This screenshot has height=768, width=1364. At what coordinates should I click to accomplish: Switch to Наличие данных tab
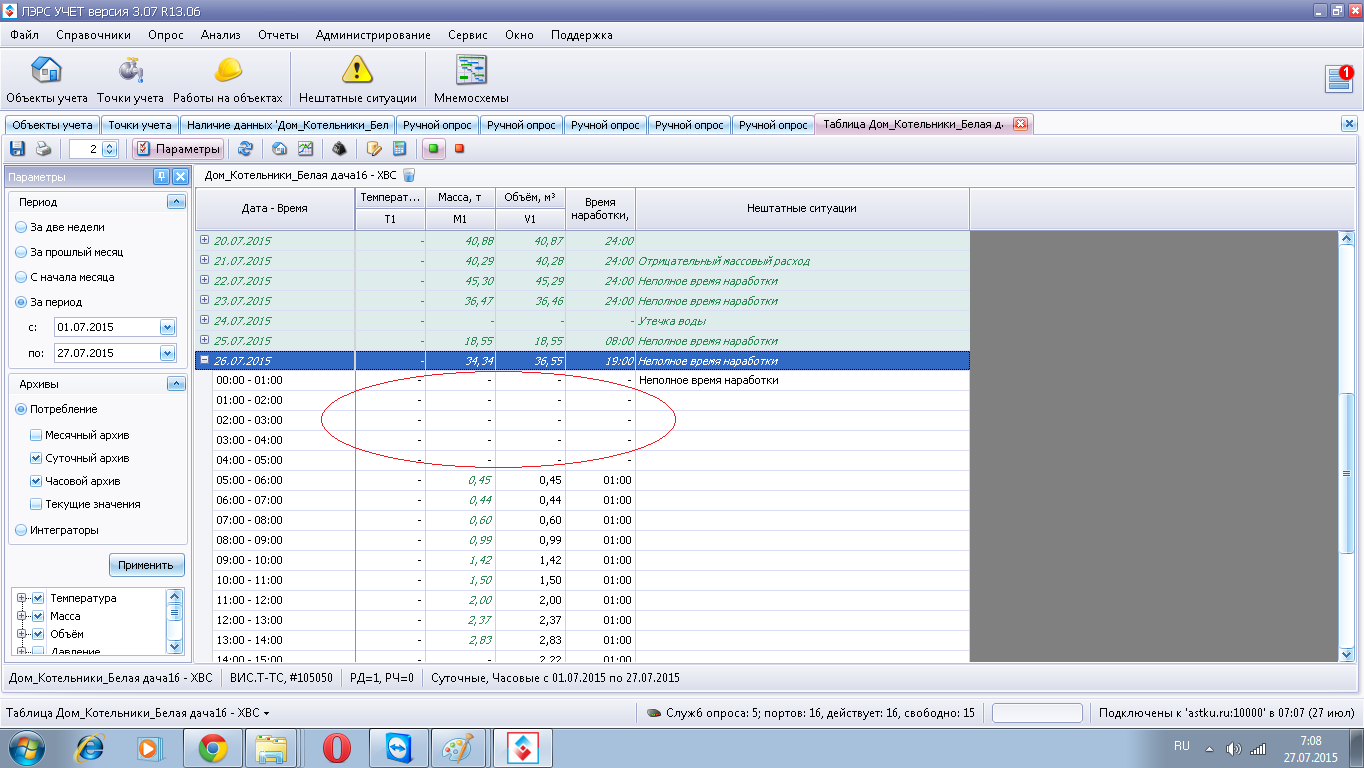[288, 125]
